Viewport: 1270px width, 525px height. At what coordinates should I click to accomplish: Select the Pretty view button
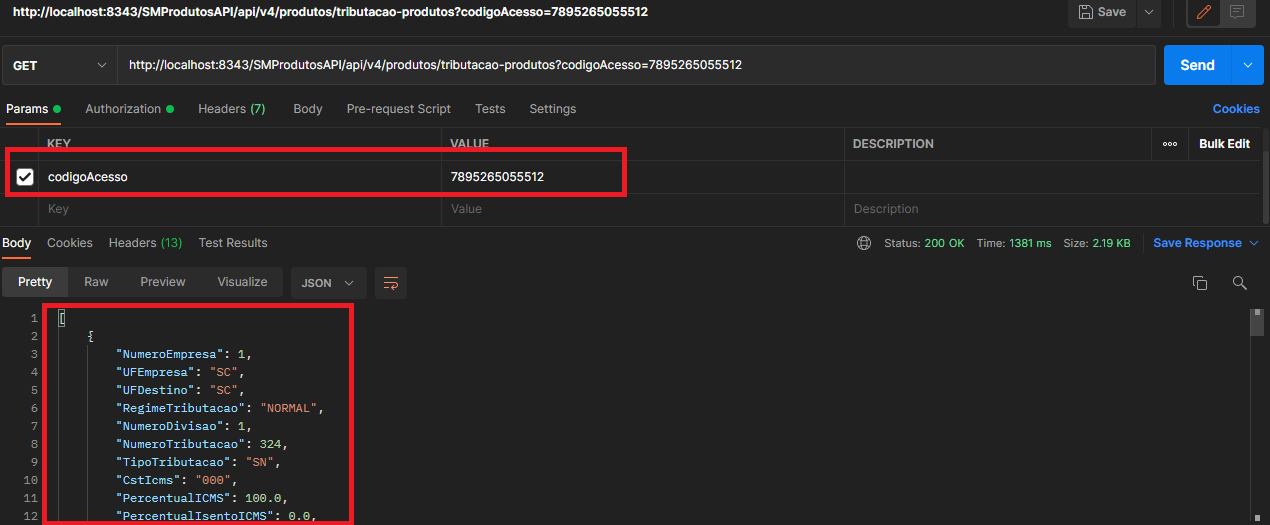(35, 282)
